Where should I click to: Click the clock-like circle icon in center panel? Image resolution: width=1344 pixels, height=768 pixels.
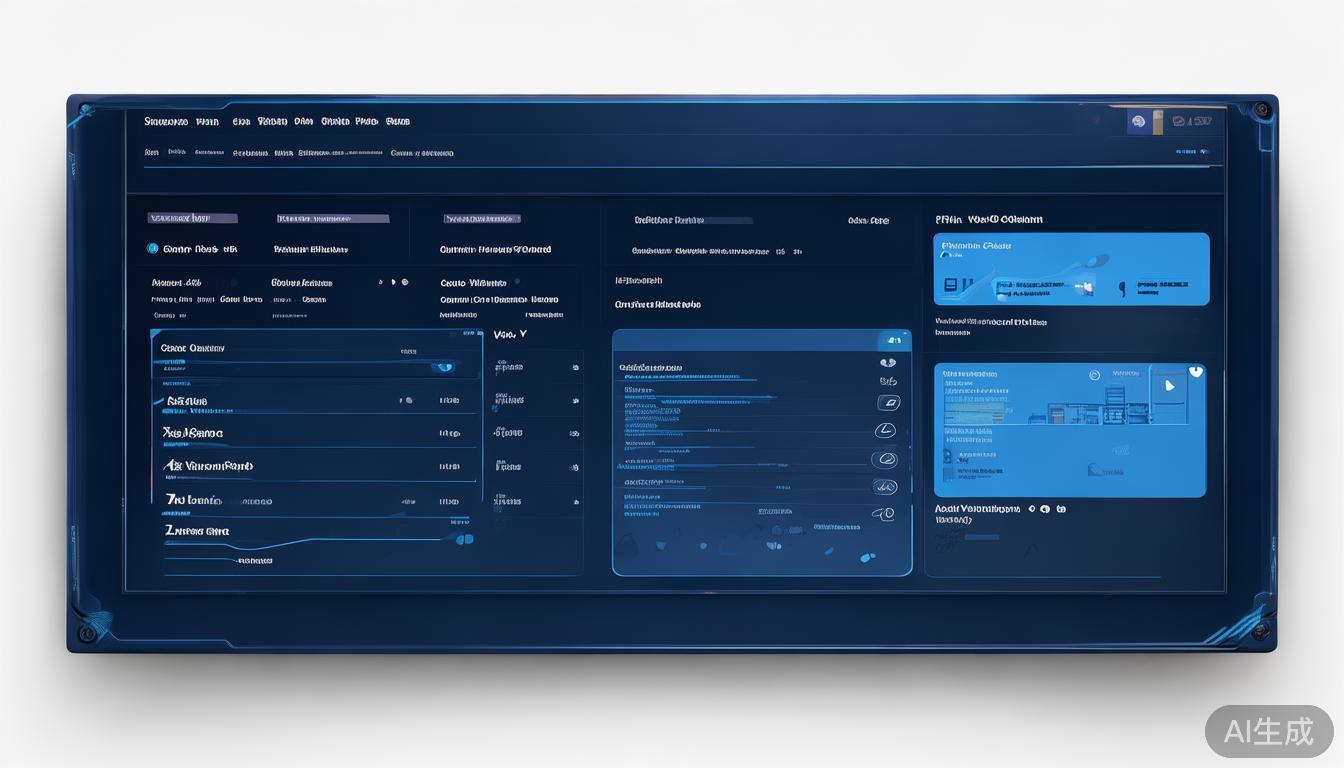click(x=885, y=431)
